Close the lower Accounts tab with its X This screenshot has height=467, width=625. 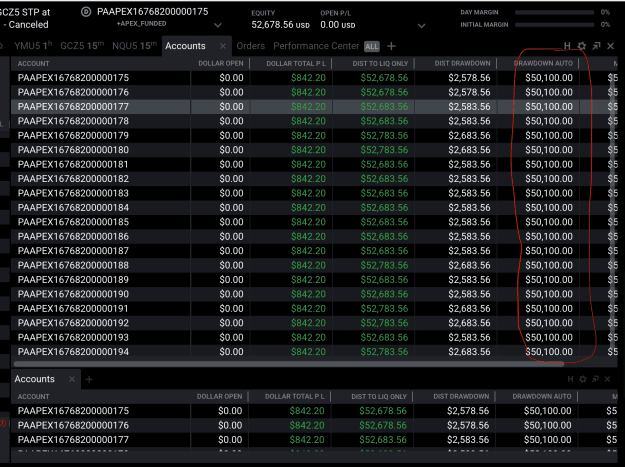tap(72, 379)
